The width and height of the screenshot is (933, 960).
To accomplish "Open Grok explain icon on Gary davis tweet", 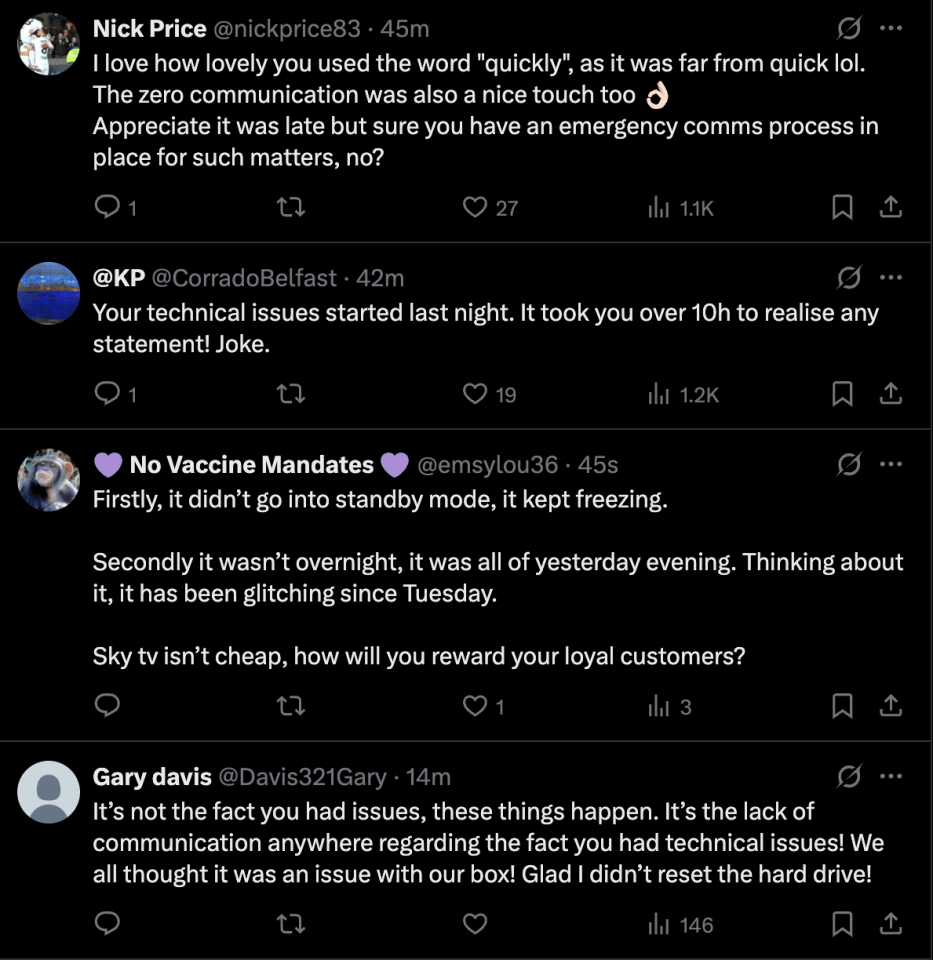I will pos(849,776).
